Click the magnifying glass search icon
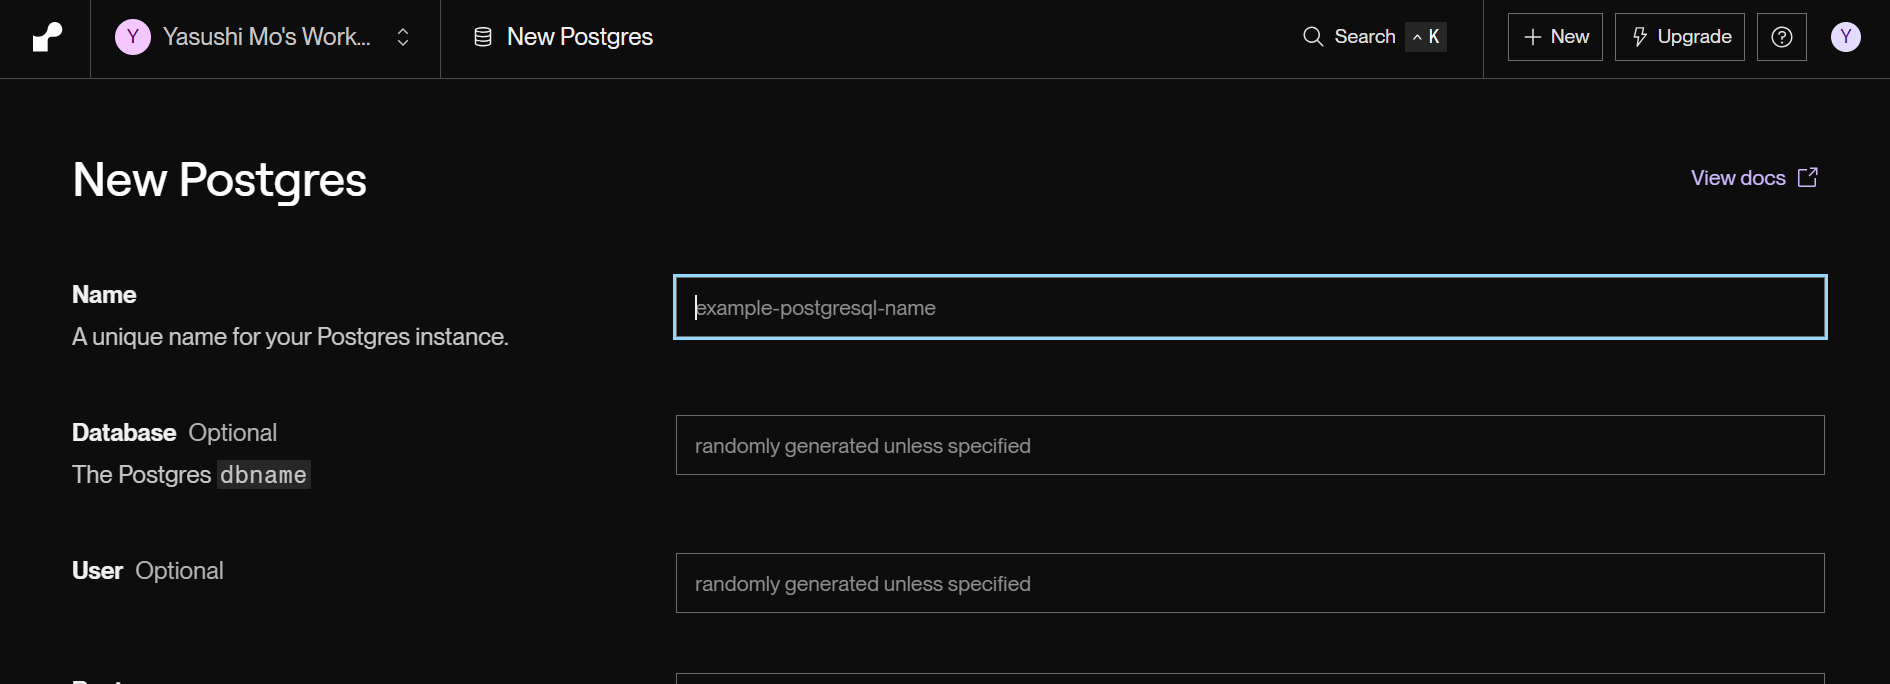 (x=1312, y=37)
